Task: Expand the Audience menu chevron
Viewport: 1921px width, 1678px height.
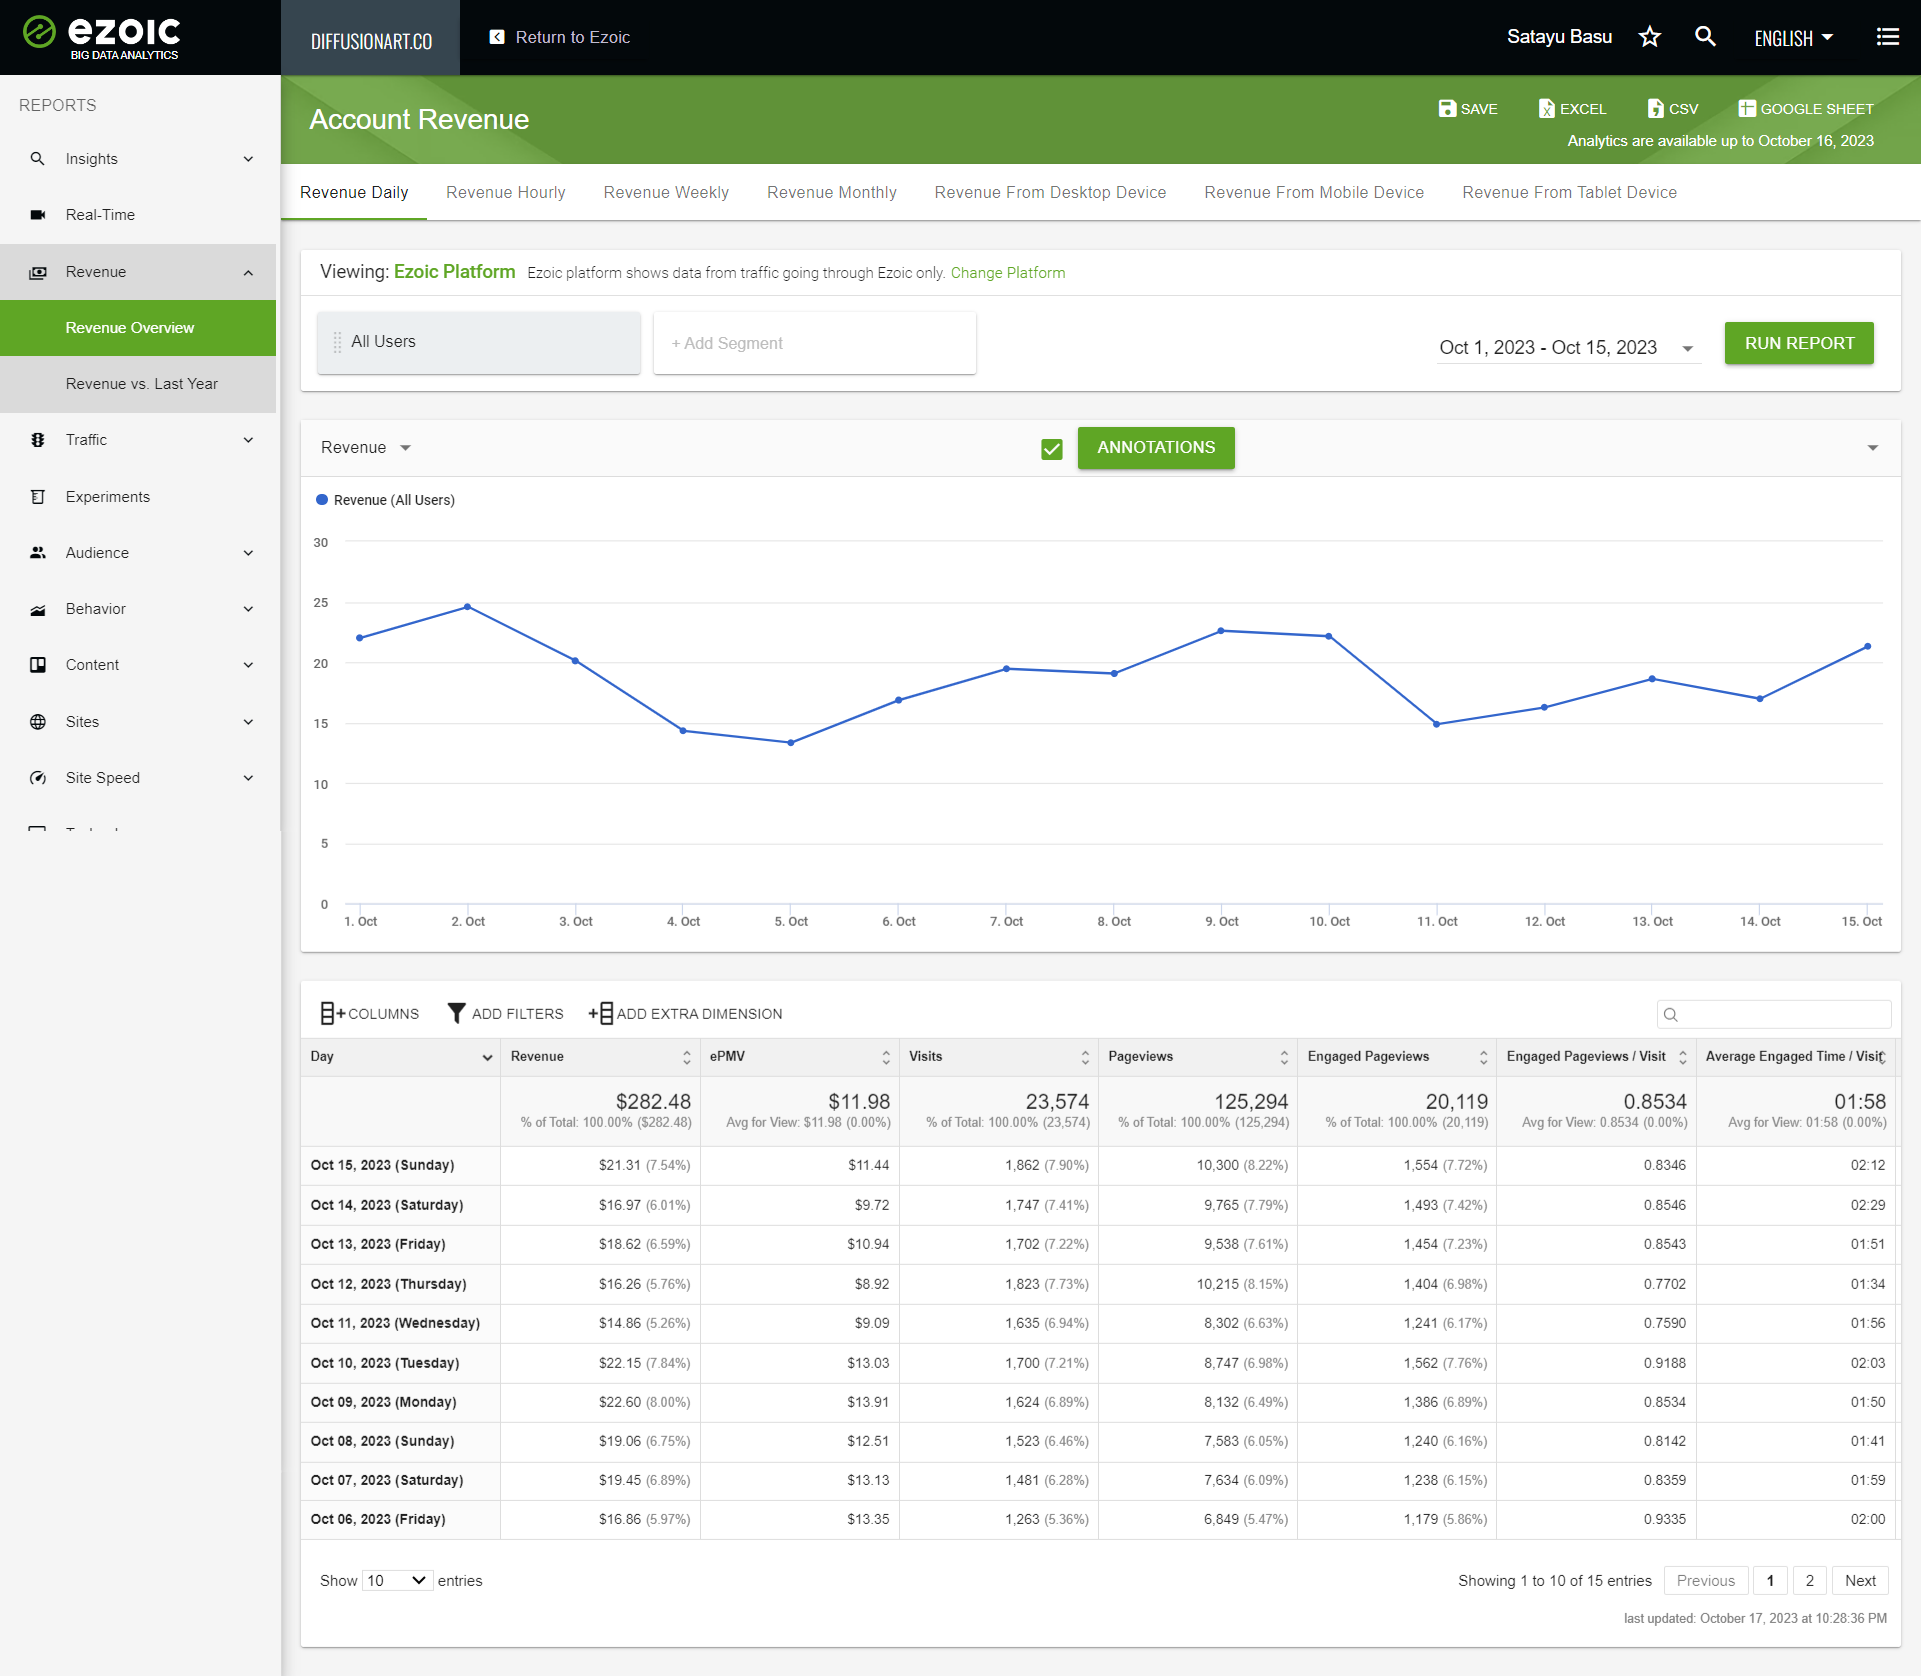Action: click(x=248, y=553)
